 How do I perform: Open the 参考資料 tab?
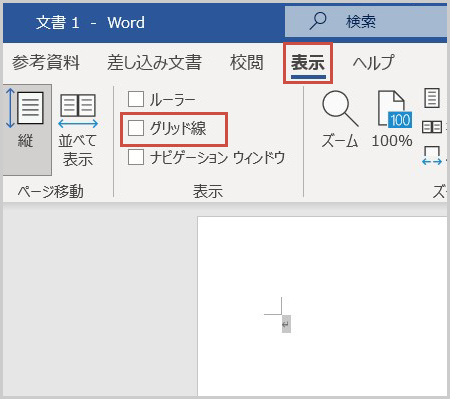[x=46, y=63]
